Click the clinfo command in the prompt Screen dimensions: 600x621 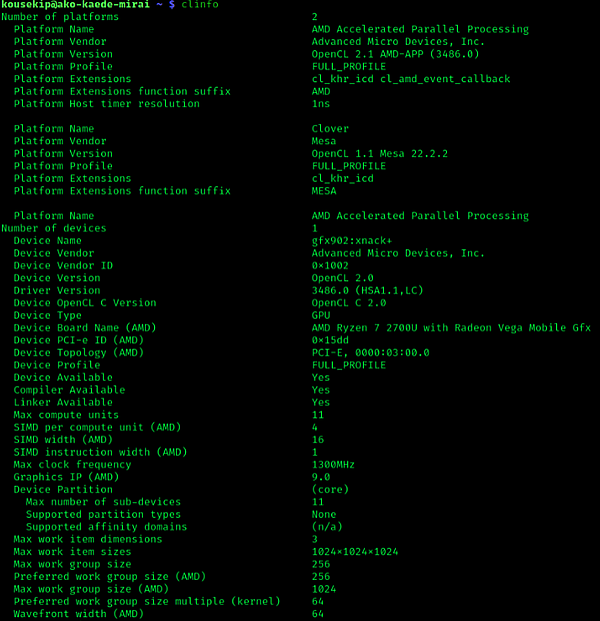pyautogui.click(x=200, y=5)
